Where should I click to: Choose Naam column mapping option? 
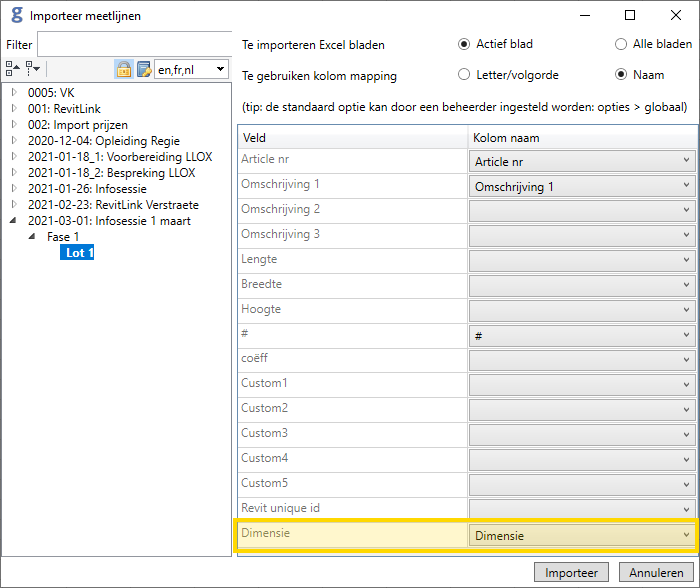click(x=621, y=74)
